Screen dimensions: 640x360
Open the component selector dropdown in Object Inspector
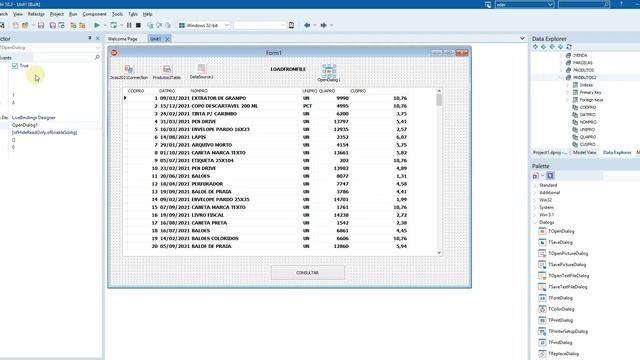pyautogui.click(x=98, y=48)
